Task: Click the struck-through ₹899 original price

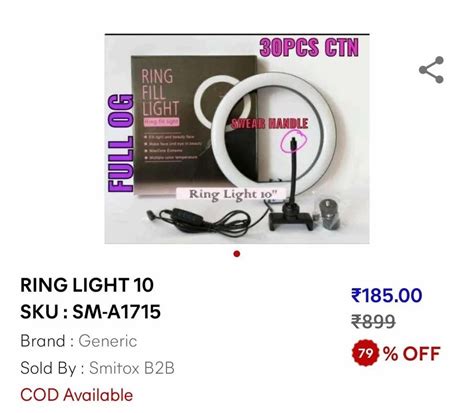Action: click(373, 322)
